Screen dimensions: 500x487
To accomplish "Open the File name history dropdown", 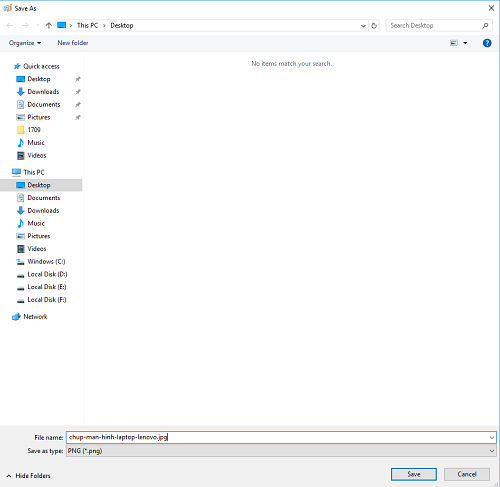I will 492,437.
